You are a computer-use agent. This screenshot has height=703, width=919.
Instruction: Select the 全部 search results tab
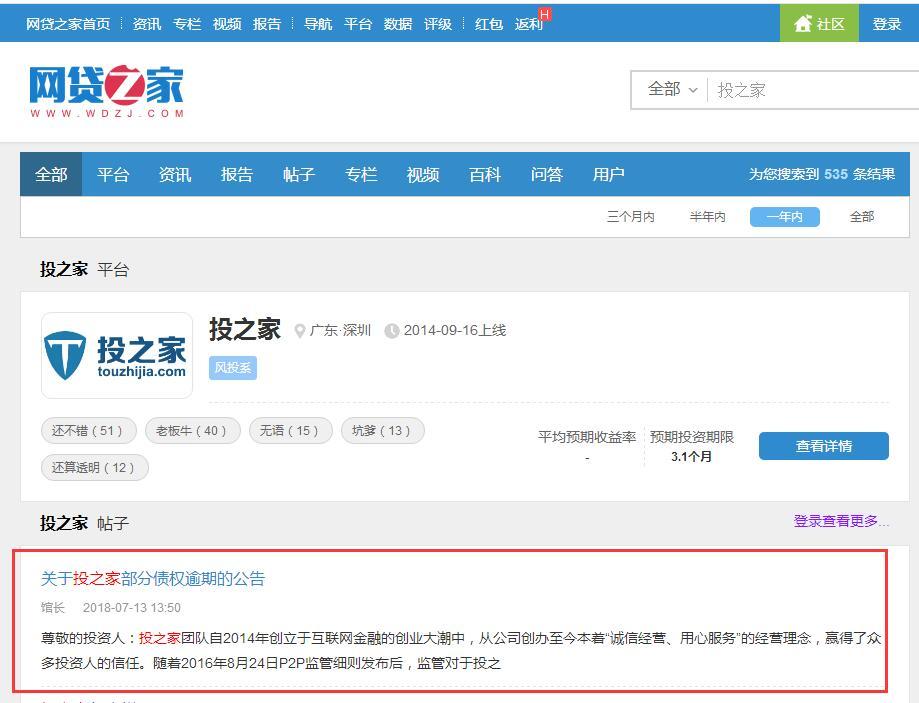point(51,174)
